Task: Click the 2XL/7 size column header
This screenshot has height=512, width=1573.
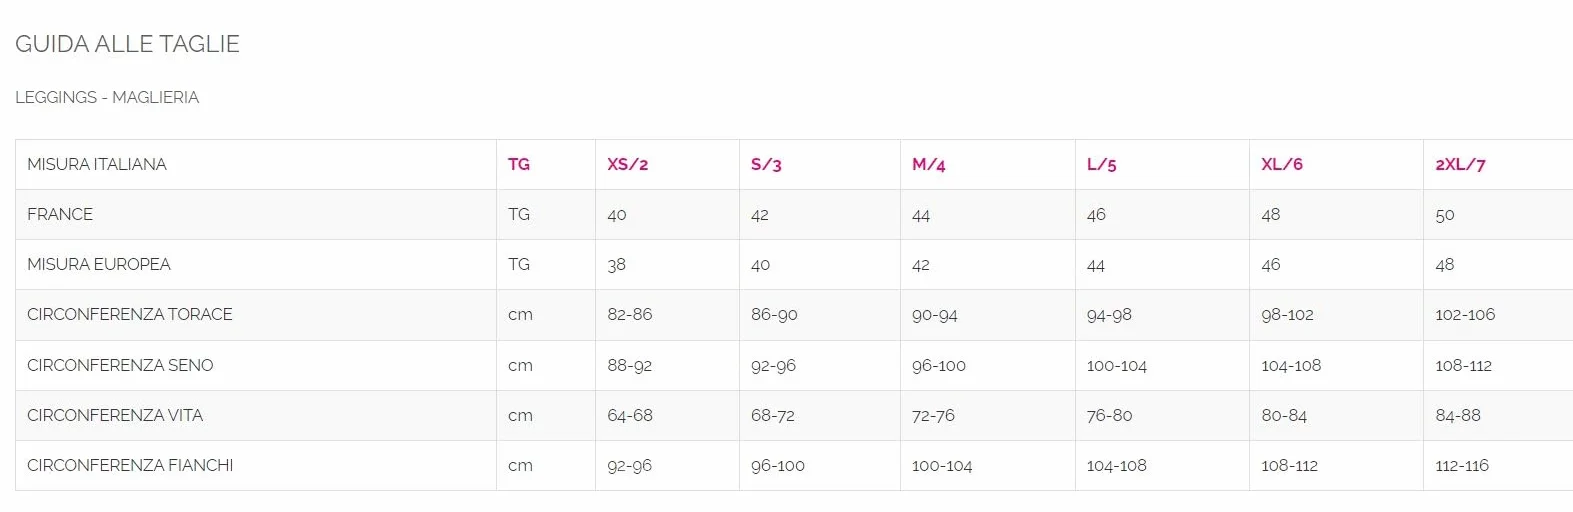Action: click(x=1460, y=164)
